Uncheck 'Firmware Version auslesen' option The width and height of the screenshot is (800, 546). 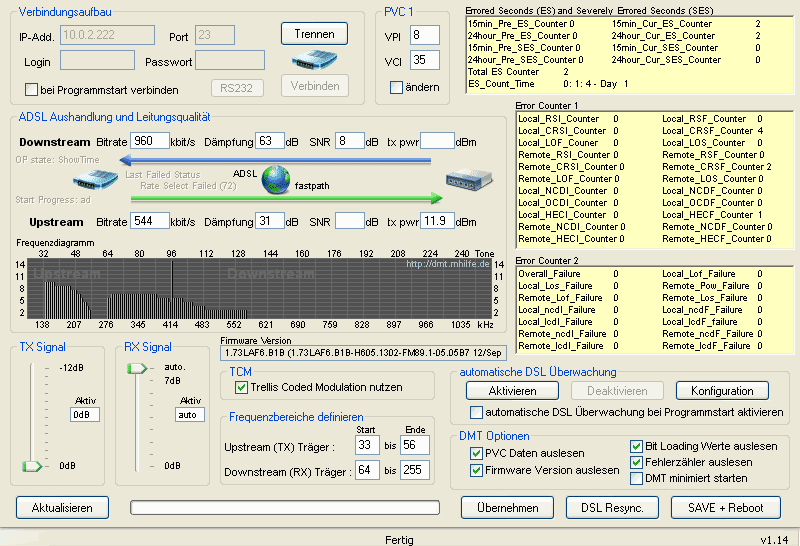(476, 470)
